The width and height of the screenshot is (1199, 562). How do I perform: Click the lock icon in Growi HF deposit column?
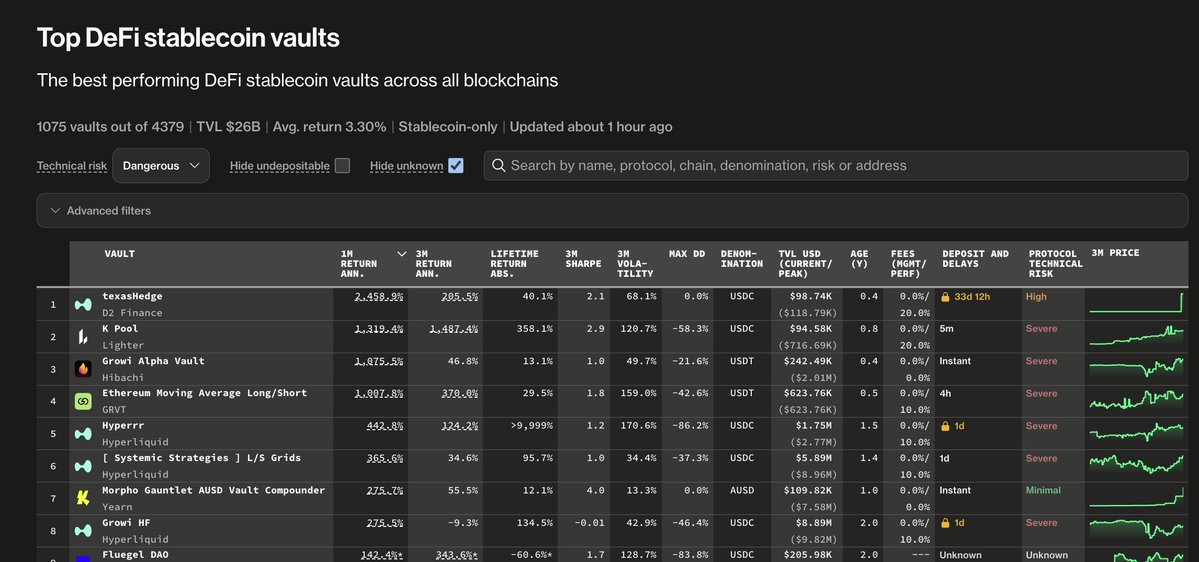click(945, 523)
